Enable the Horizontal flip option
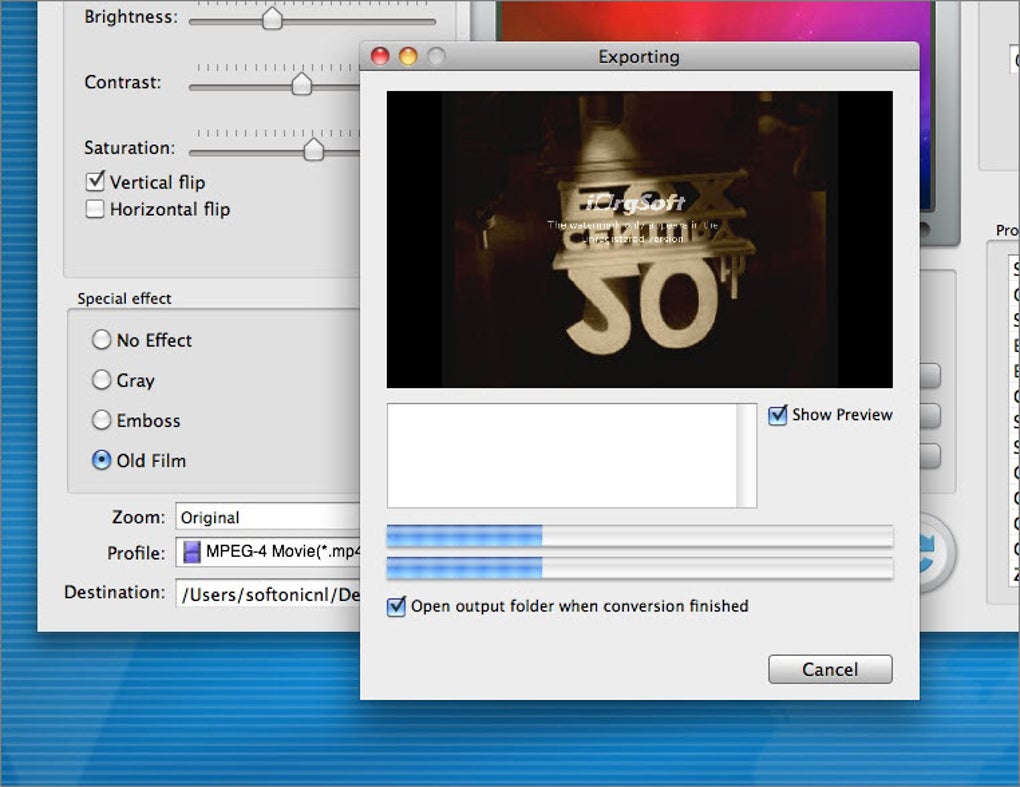Screen dimensions: 1020x787 [x=95, y=209]
